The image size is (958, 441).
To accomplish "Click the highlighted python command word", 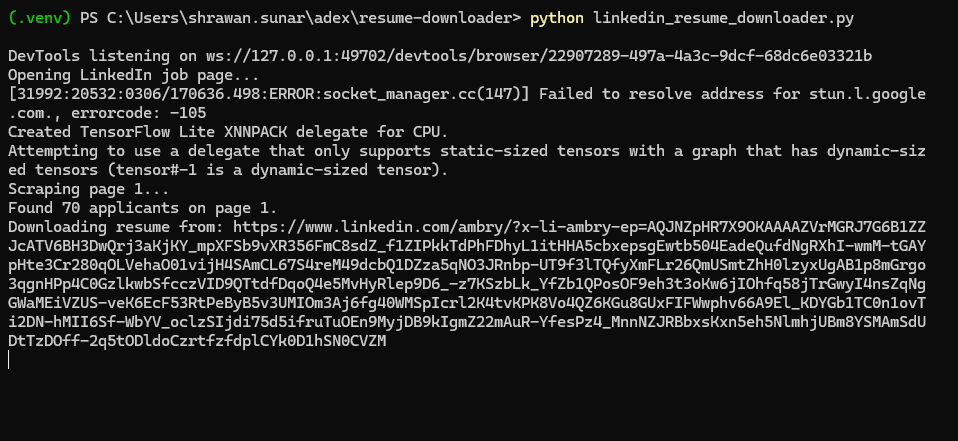I will click(557, 18).
